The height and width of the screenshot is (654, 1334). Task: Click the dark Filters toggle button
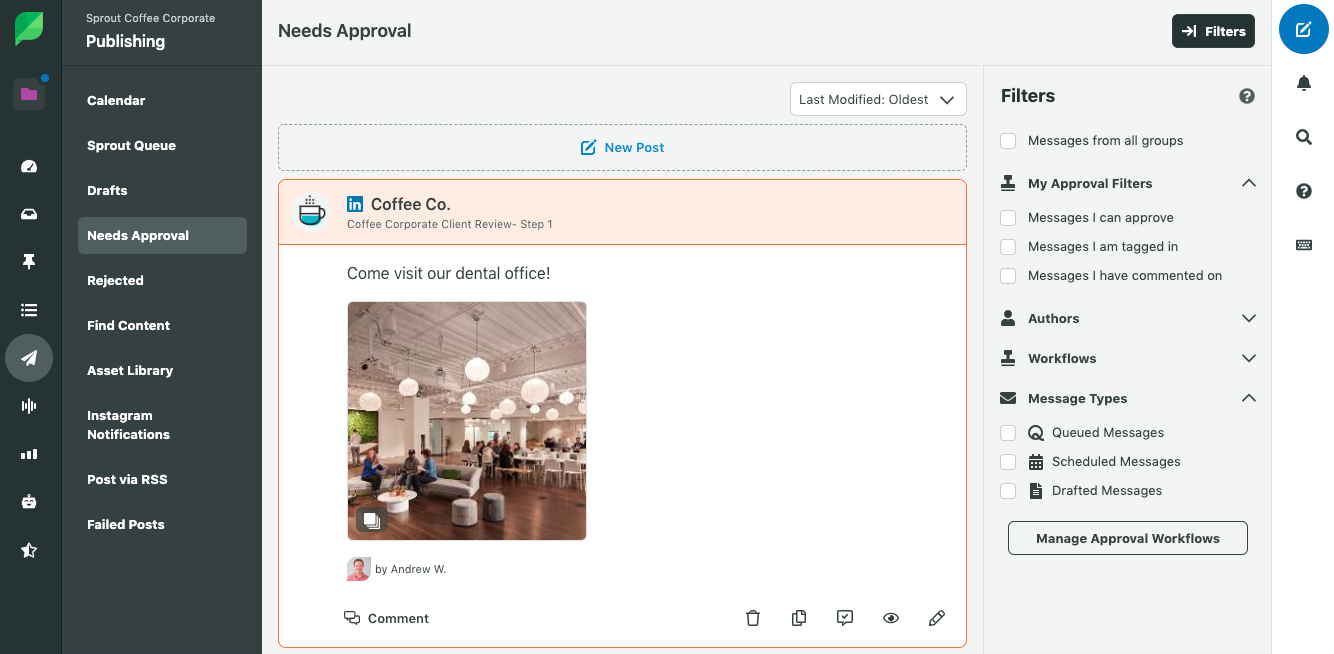click(1213, 31)
